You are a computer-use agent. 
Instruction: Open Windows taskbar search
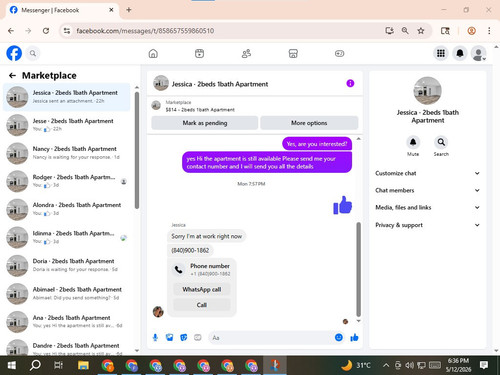tap(35, 365)
